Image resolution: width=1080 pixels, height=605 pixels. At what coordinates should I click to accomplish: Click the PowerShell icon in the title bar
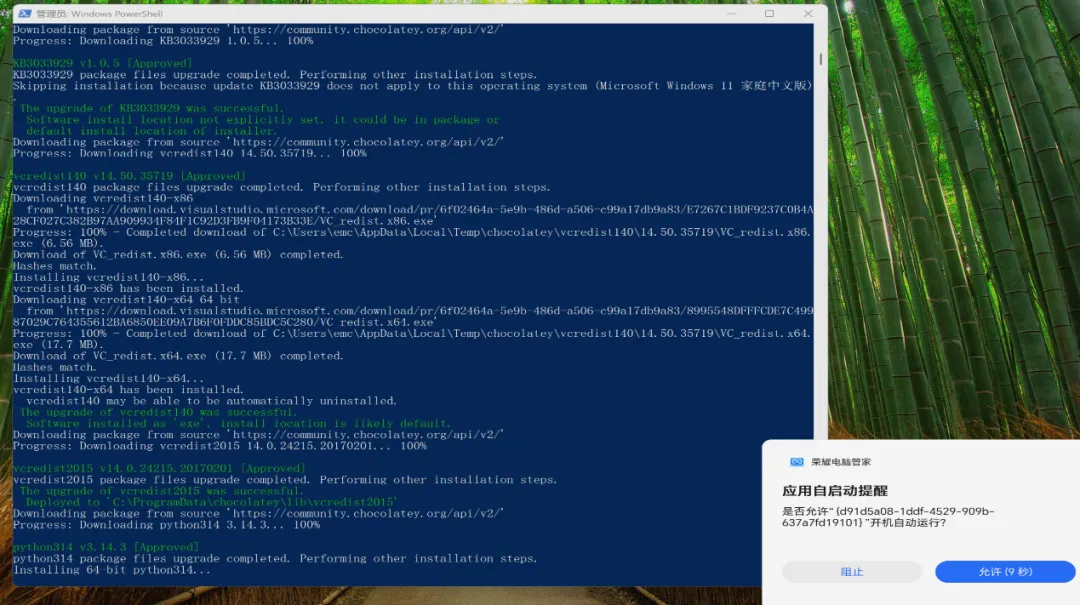pyautogui.click(x=25, y=13)
